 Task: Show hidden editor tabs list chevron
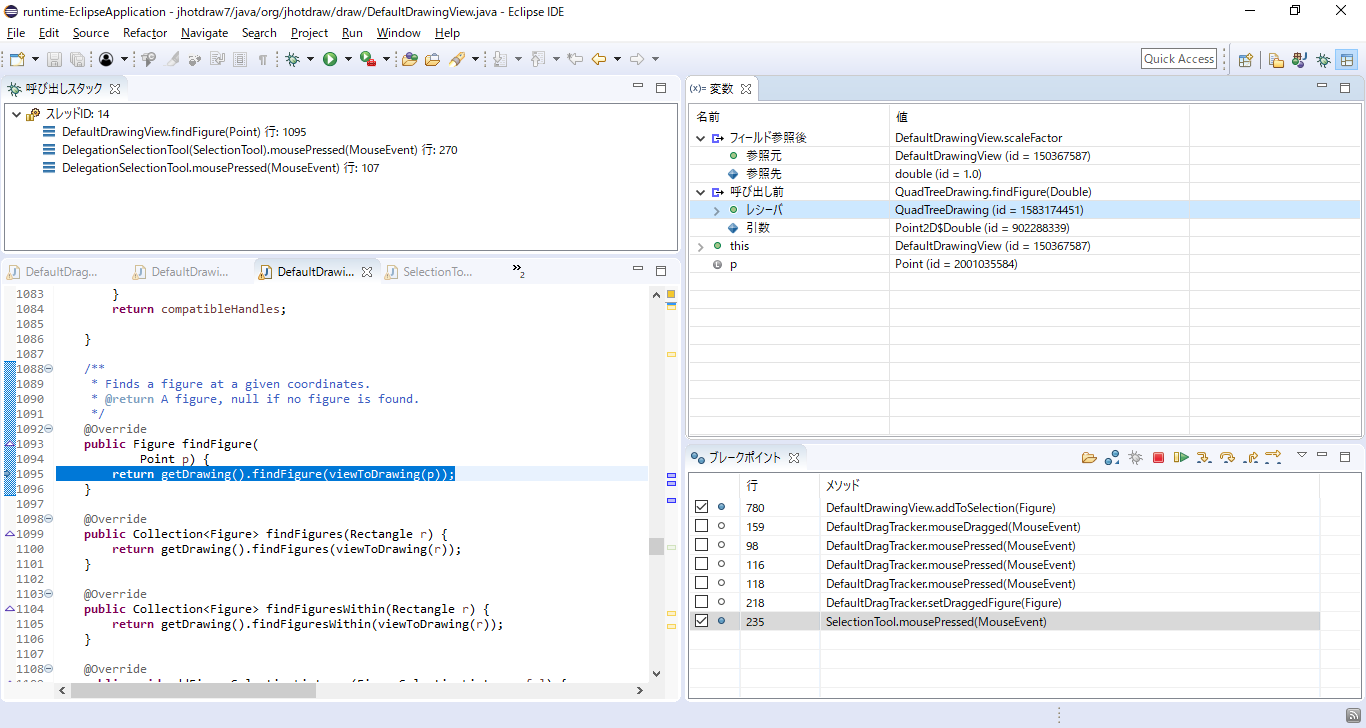click(518, 270)
